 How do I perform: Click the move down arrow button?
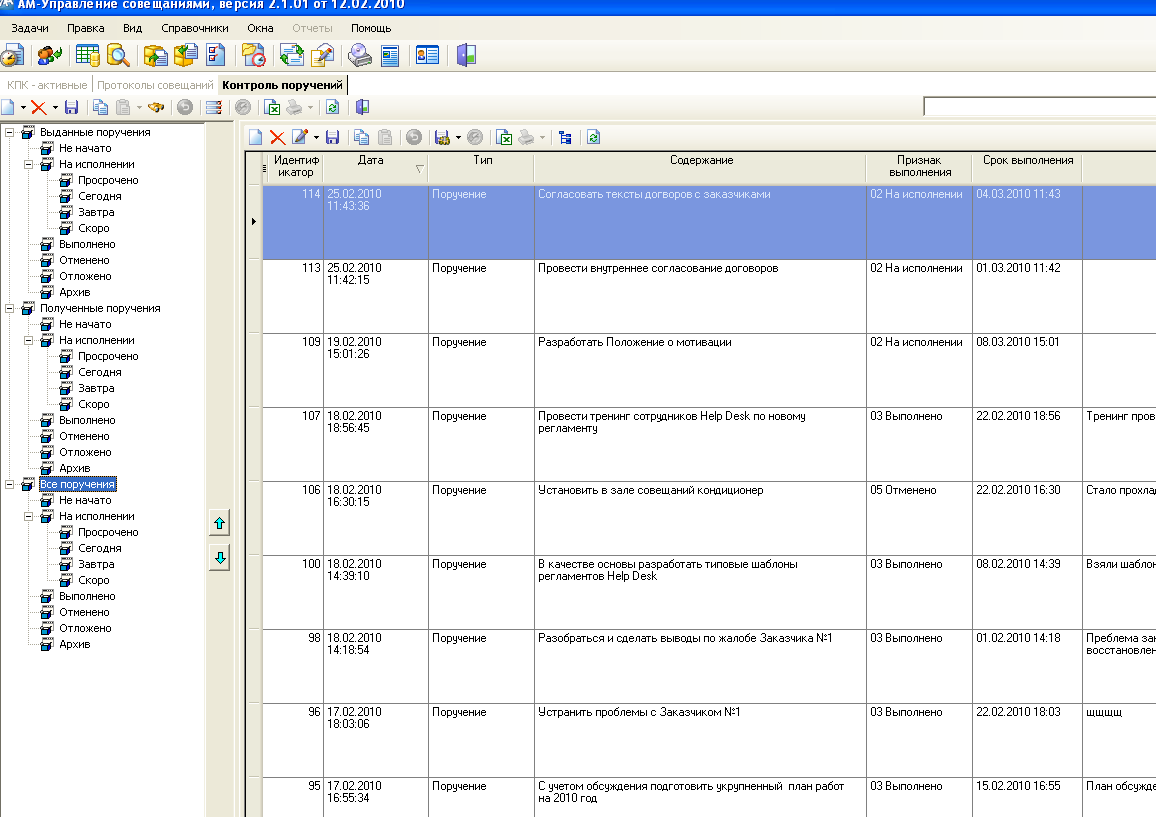point(220,558)
